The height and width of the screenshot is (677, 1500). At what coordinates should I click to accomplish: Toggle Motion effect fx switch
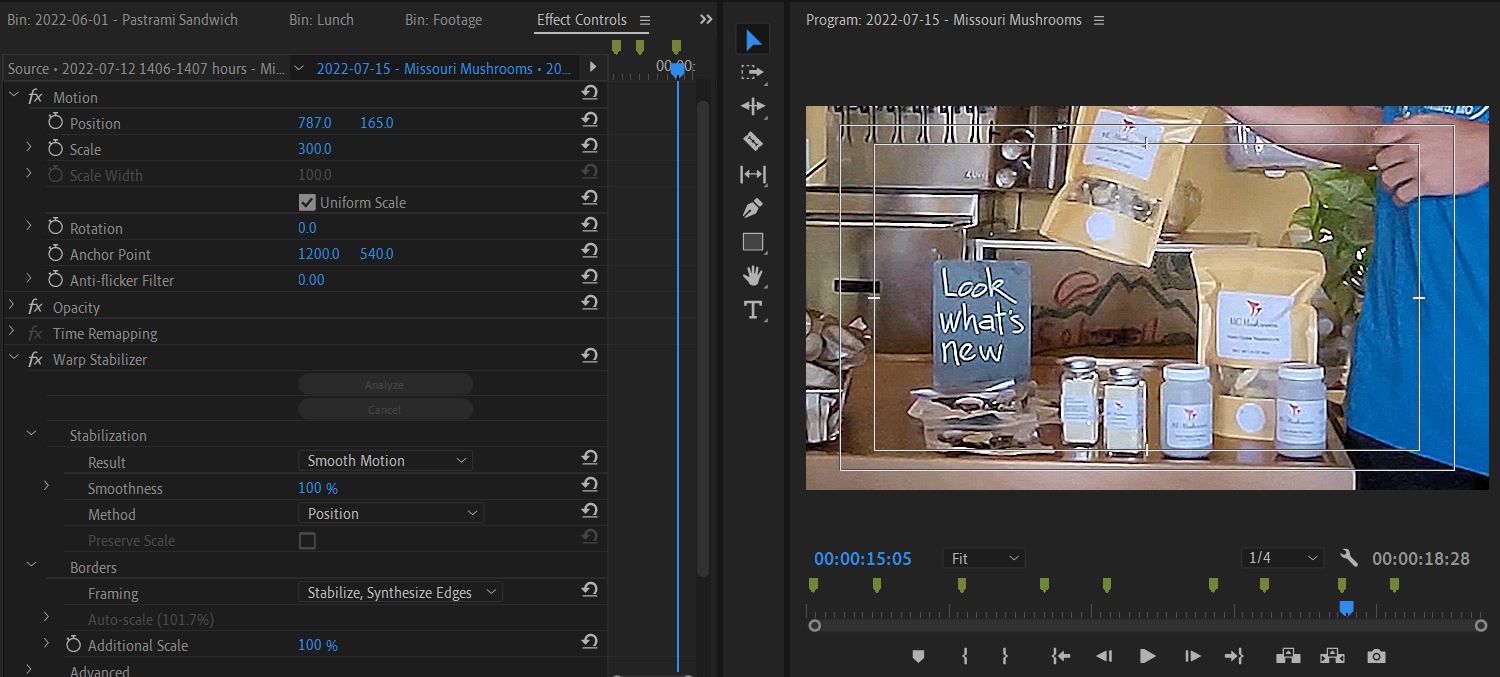pyautogui.click(x=35, y=97)
